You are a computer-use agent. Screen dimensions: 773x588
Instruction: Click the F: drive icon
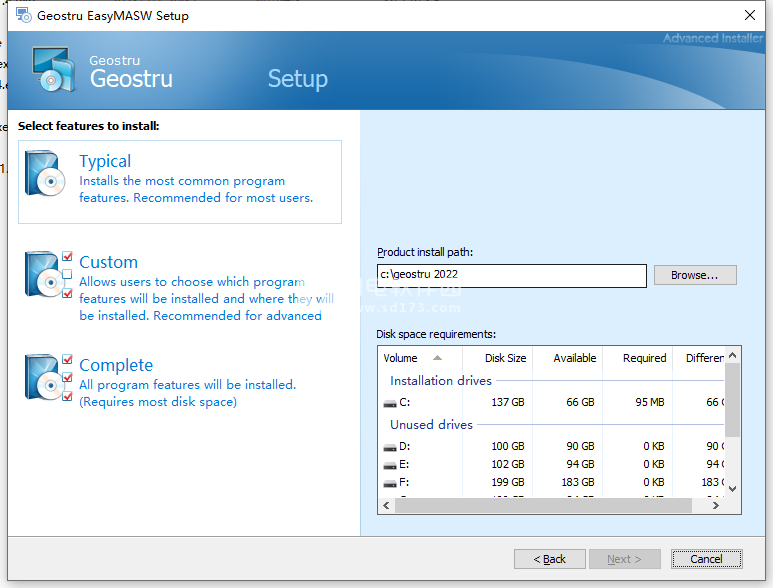click(x=390, y=483)
